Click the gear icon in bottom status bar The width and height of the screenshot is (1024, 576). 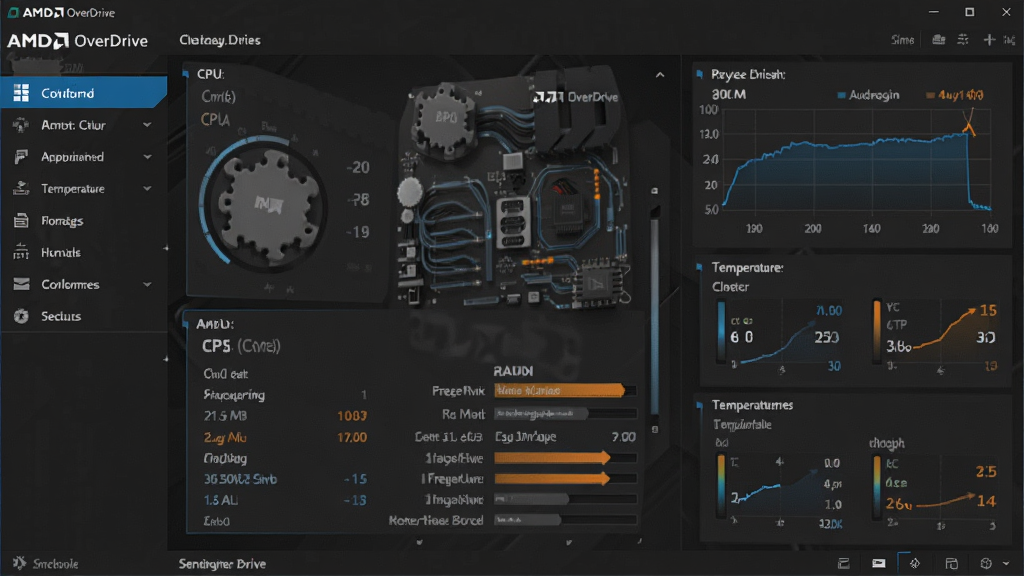point(986,563)
